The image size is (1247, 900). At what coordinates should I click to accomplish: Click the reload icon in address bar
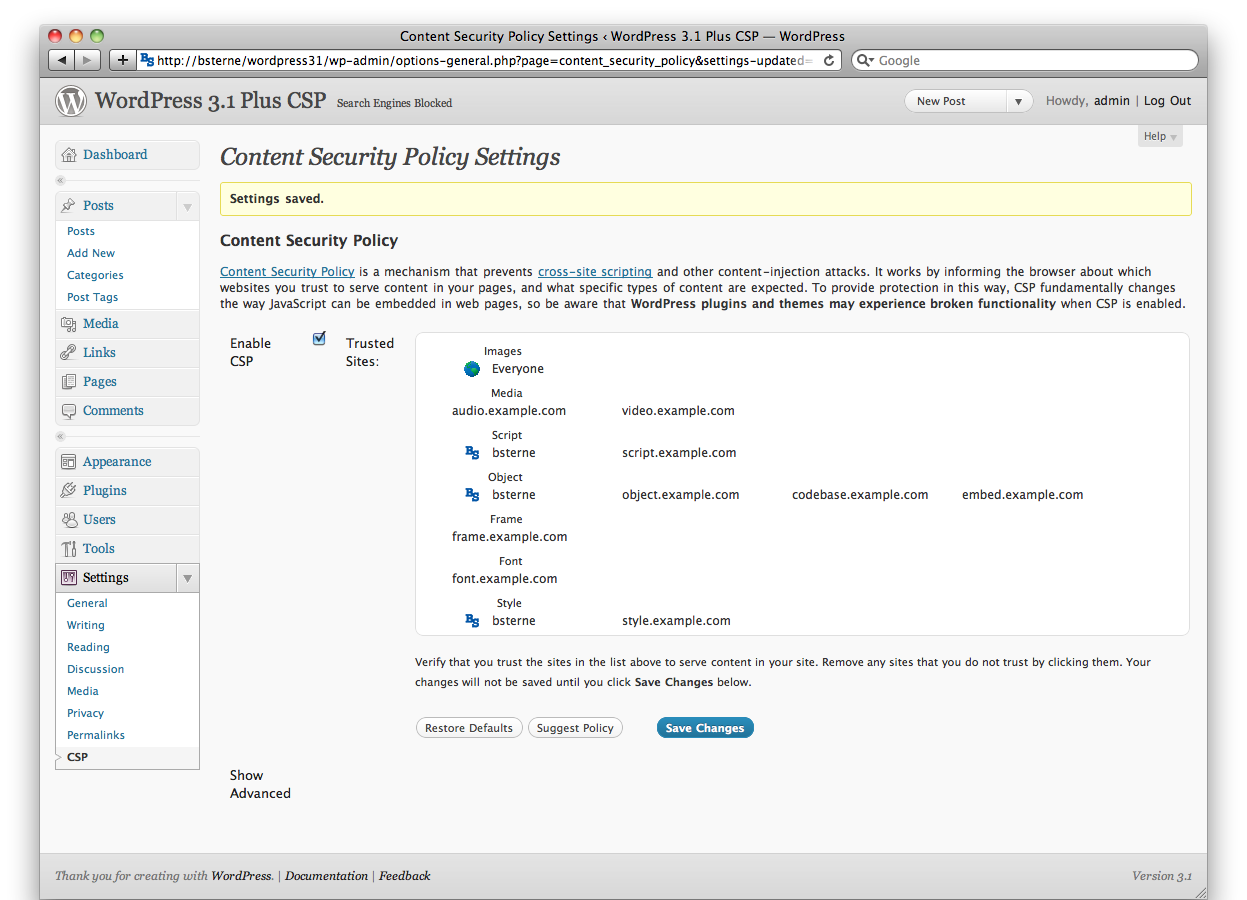(x=828, y=60)
